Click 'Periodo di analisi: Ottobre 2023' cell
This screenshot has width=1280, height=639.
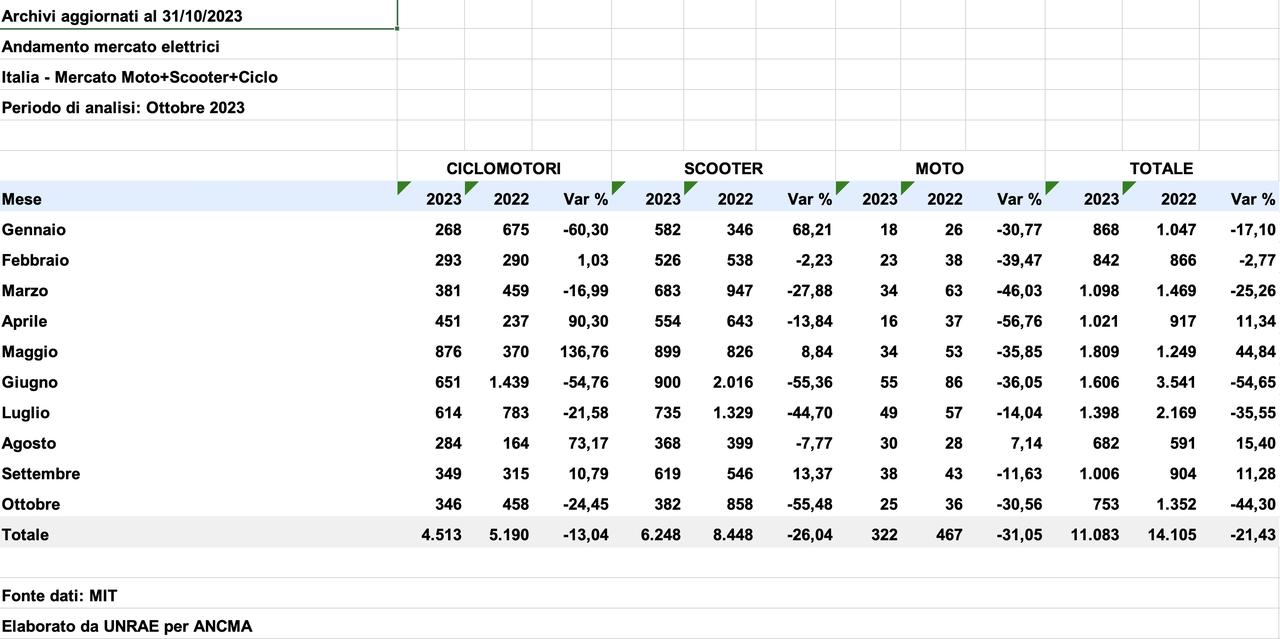[x=199, y=107]
